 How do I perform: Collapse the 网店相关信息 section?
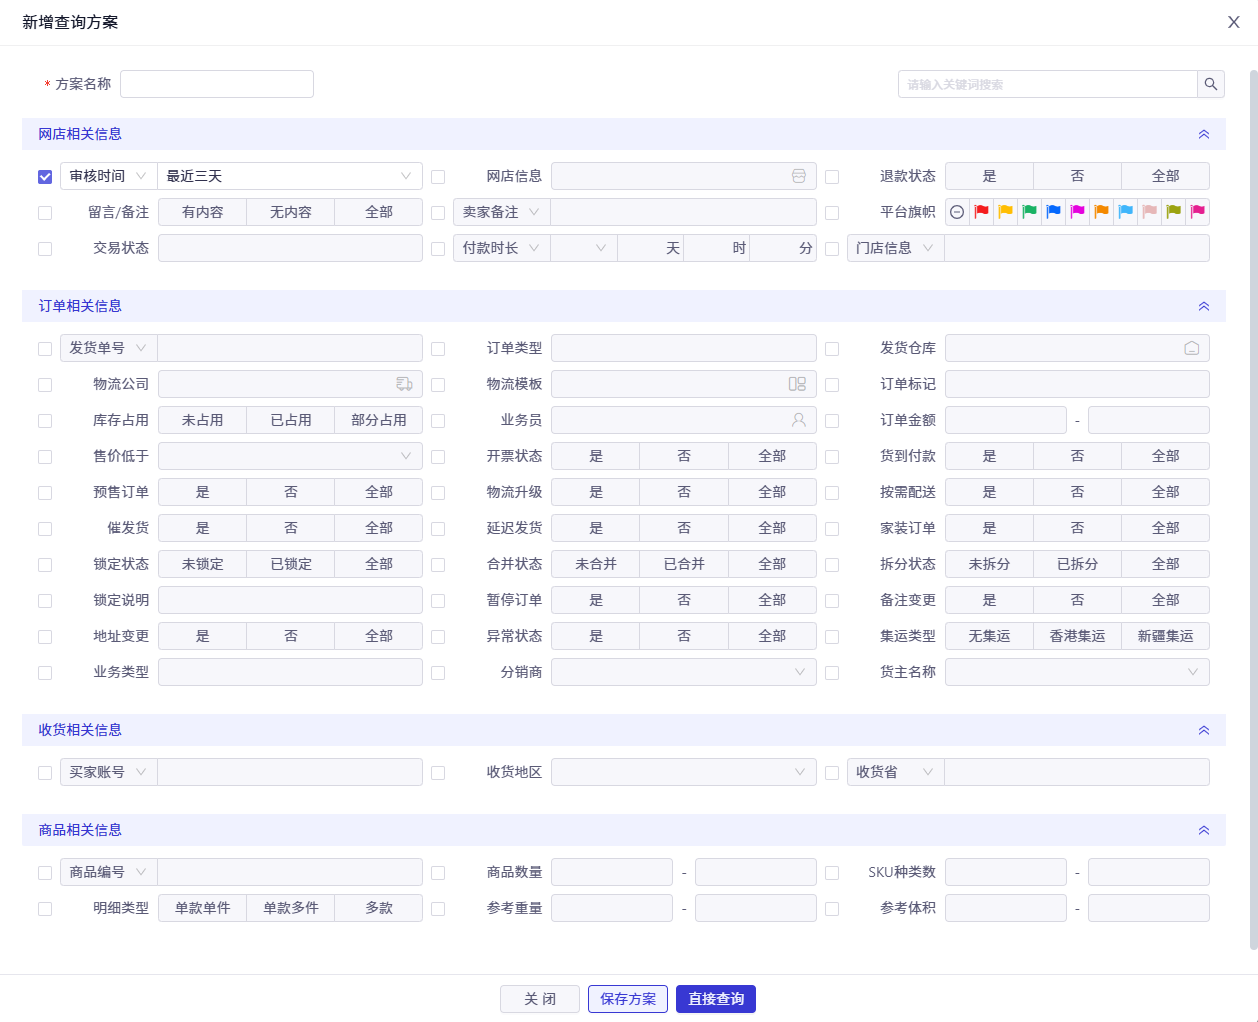point(1204,134)
